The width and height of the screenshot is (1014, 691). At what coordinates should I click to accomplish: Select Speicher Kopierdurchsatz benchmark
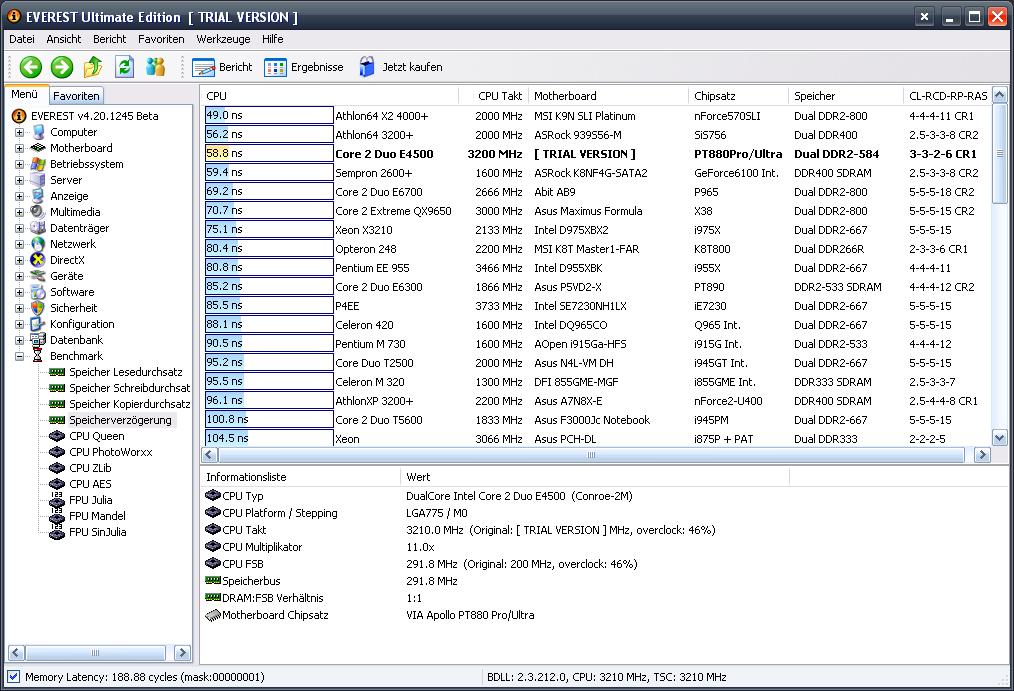click(x=129, y=404)
